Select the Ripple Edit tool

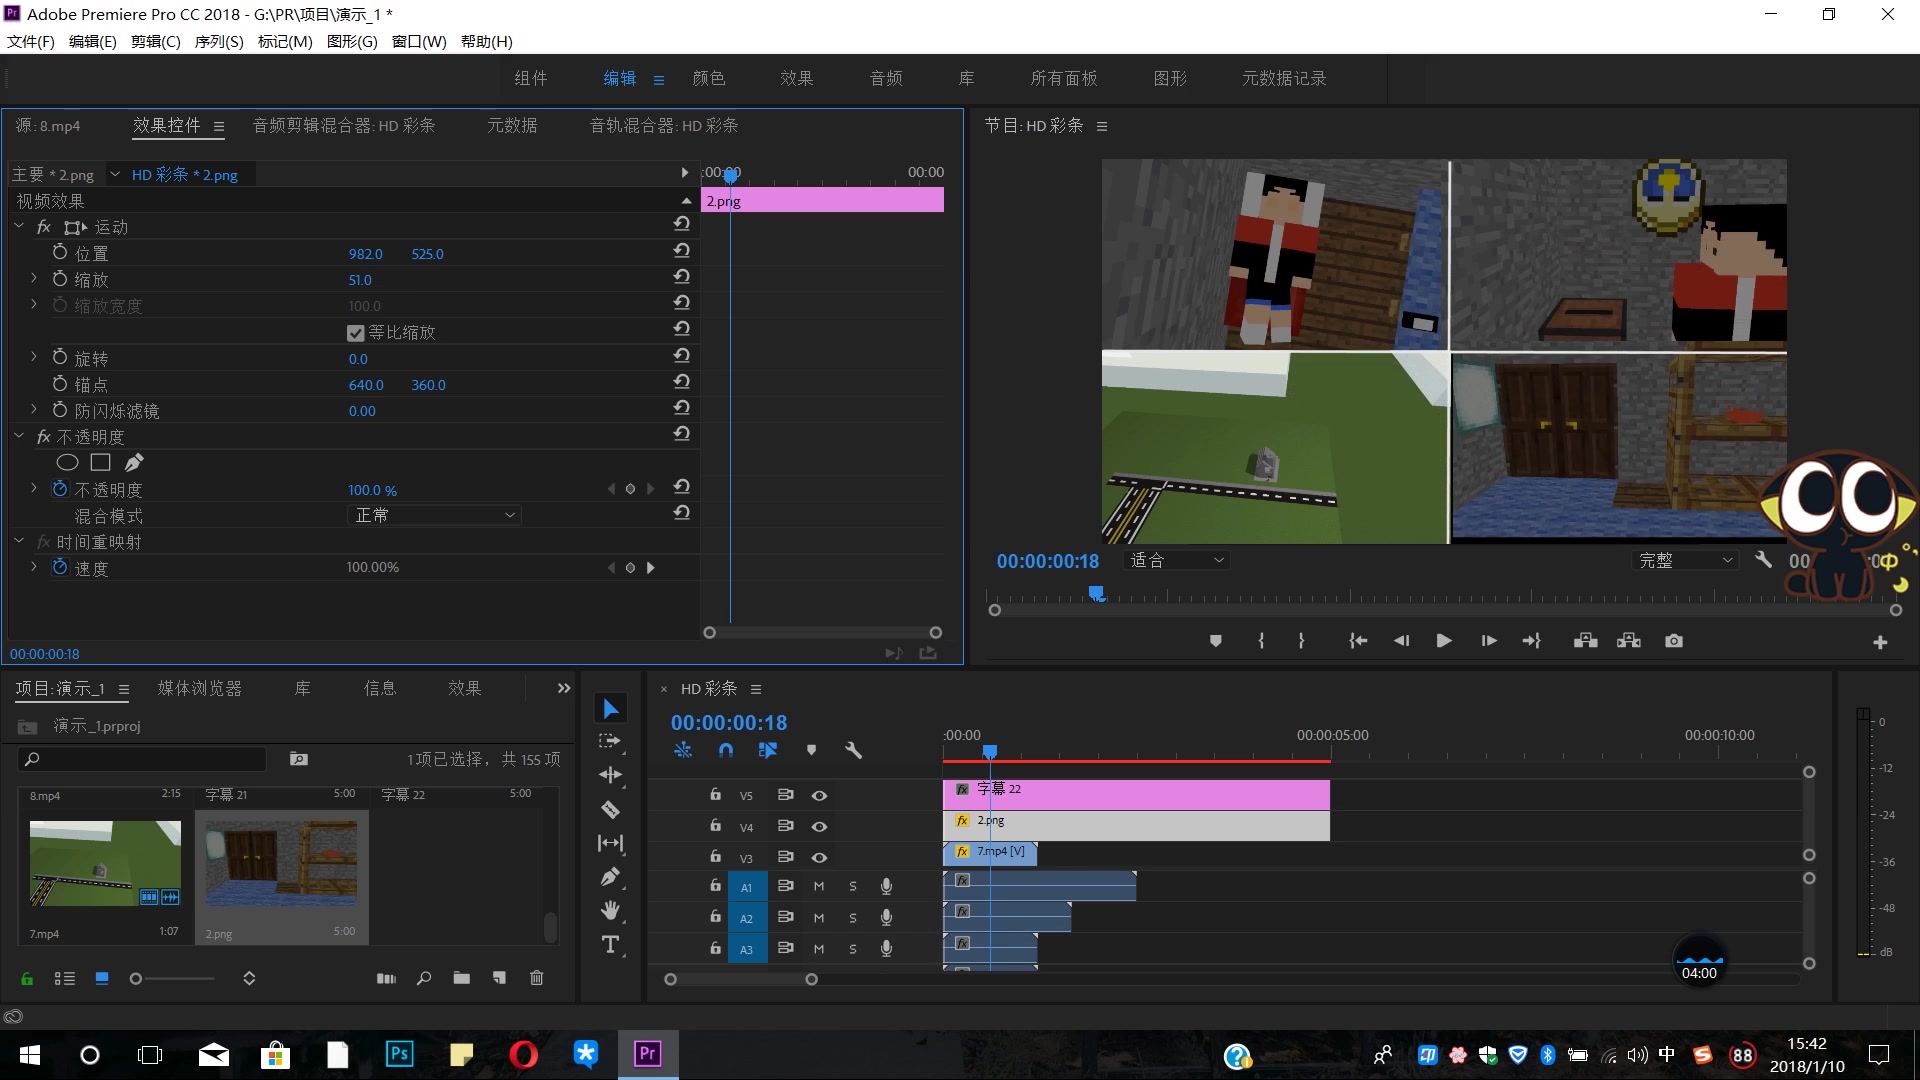[610, 775]
